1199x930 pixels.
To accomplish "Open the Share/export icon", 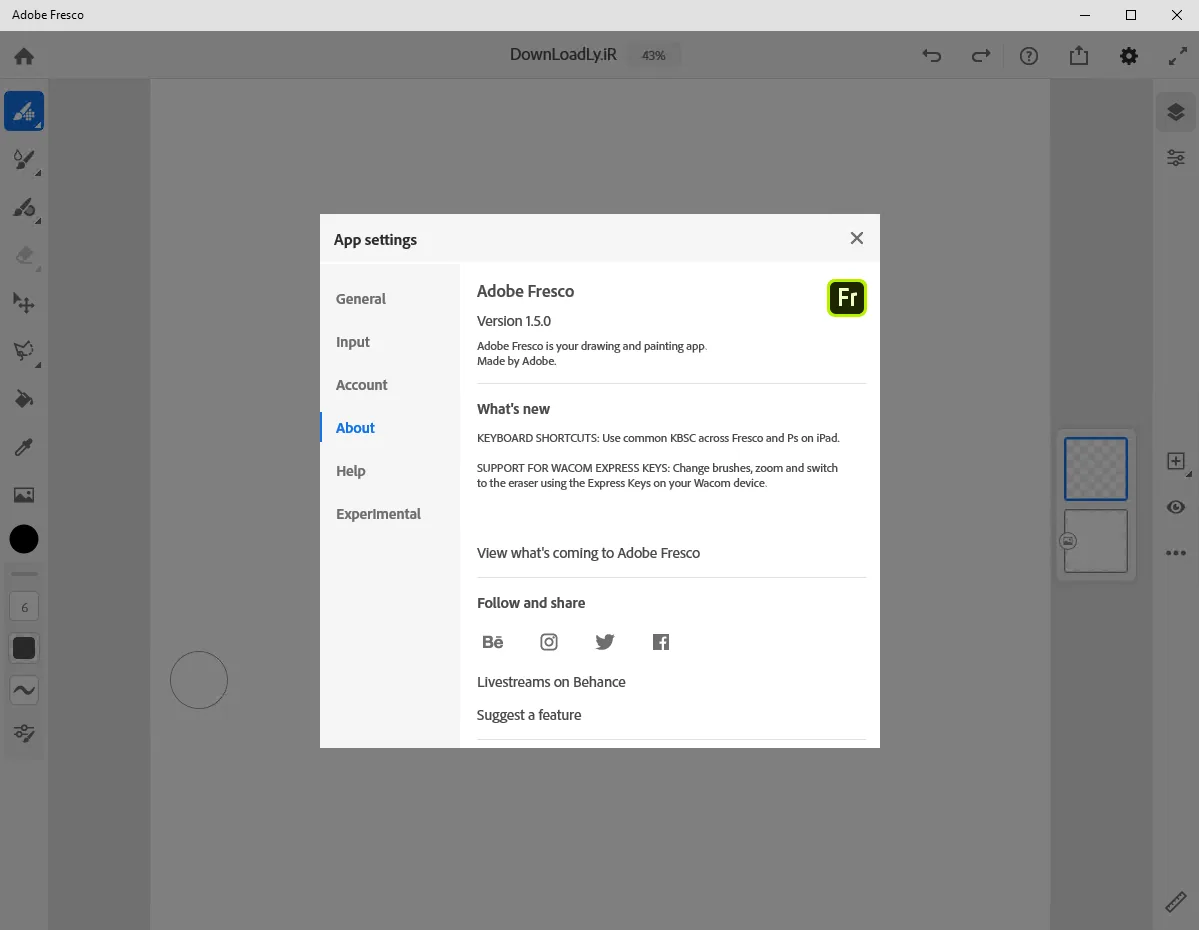I will [x=1078, y=55].
